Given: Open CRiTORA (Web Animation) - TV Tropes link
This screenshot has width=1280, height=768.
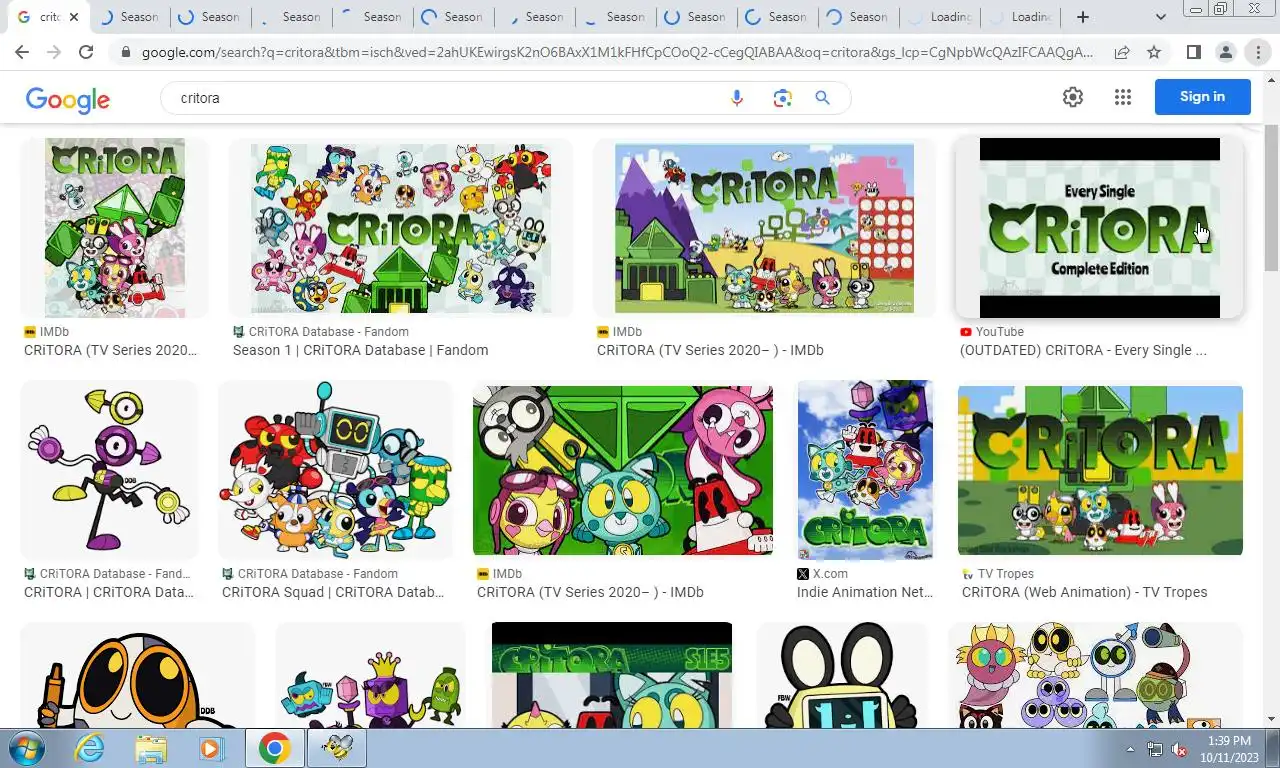Looking at the screenshot, I should click(1084, 592).
